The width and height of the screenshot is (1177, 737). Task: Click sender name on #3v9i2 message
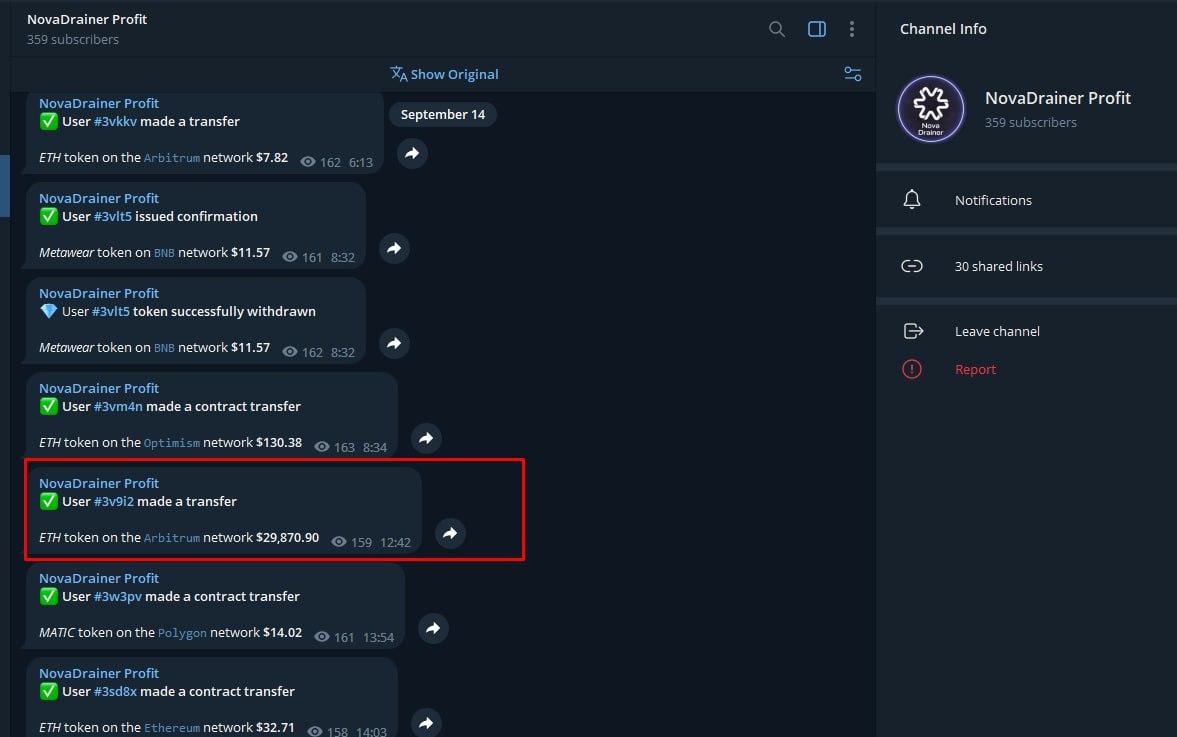pyautogui.click(x=99, y=483)
